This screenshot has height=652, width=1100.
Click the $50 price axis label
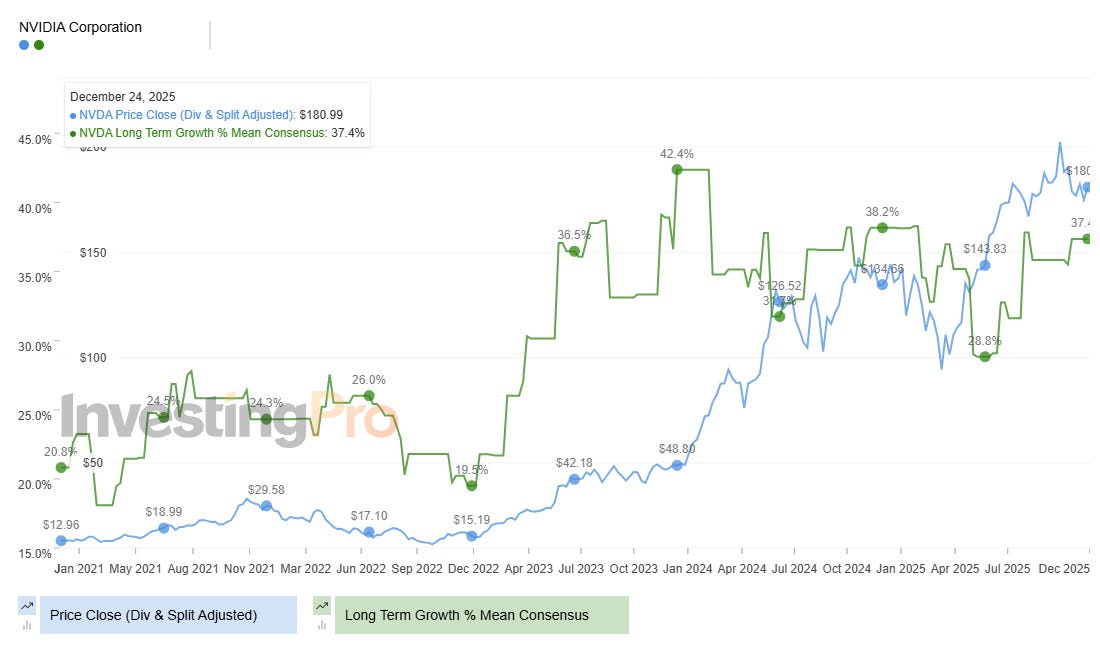pyautogui.click(x=93, y=463)
